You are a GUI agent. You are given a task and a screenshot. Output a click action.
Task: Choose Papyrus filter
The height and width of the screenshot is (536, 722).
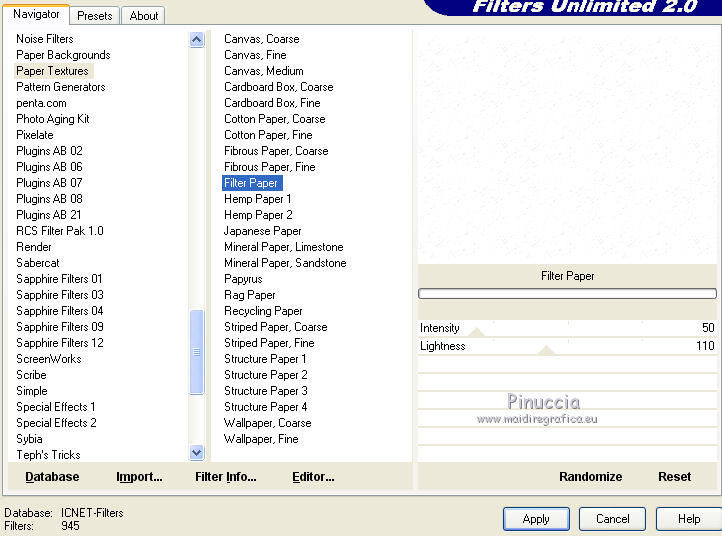(x=243, y=279)
